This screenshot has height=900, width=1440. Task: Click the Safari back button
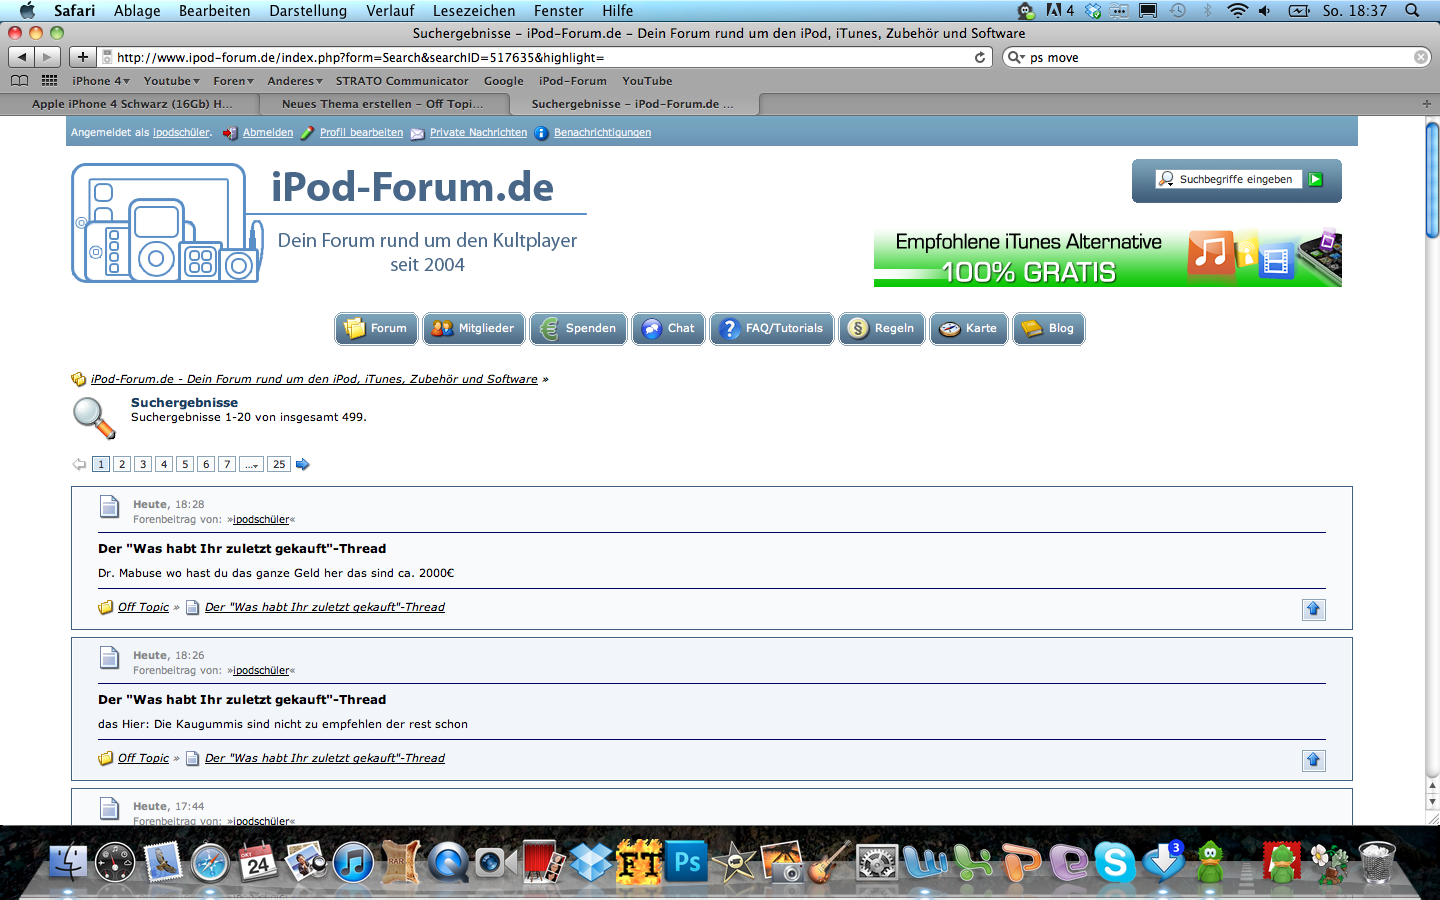(x=22, y=57)
